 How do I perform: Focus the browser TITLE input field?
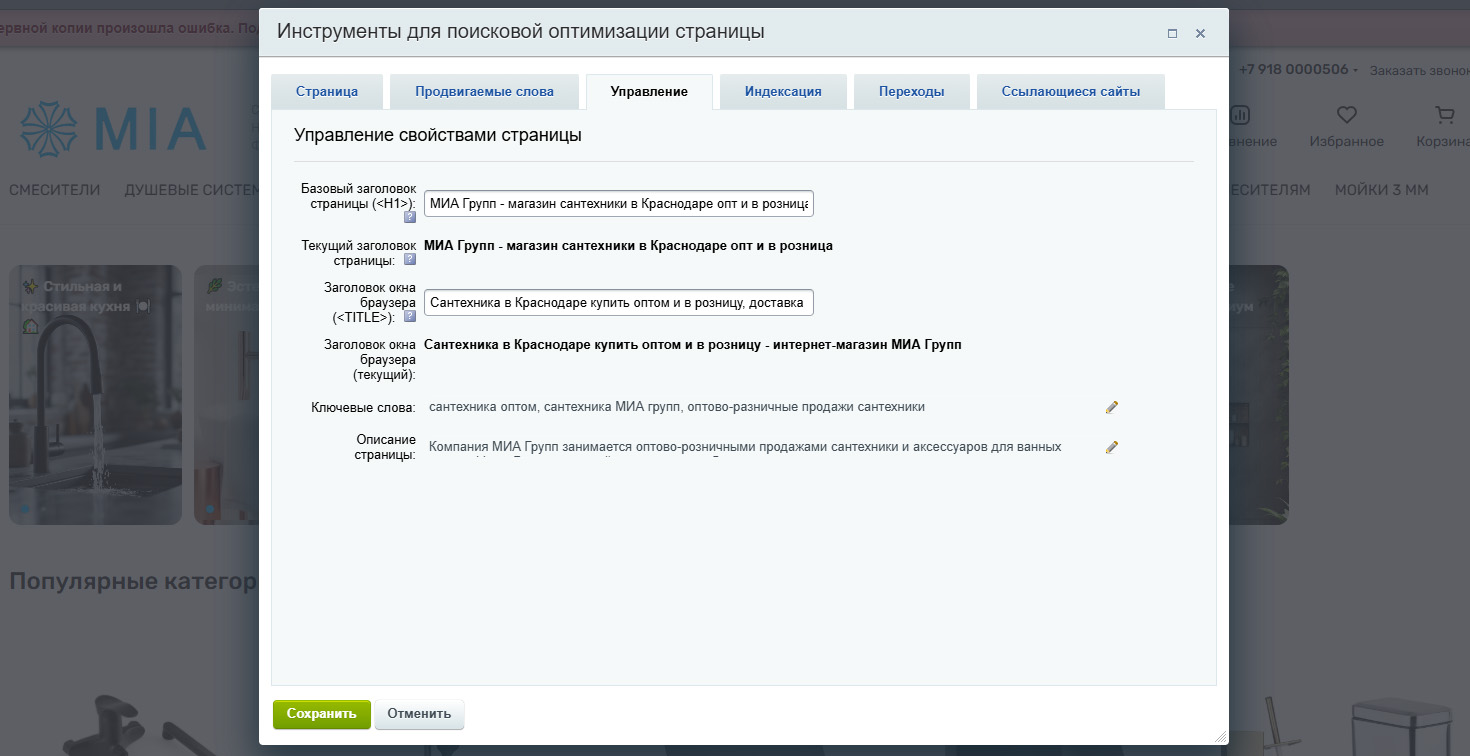[619, 302]
